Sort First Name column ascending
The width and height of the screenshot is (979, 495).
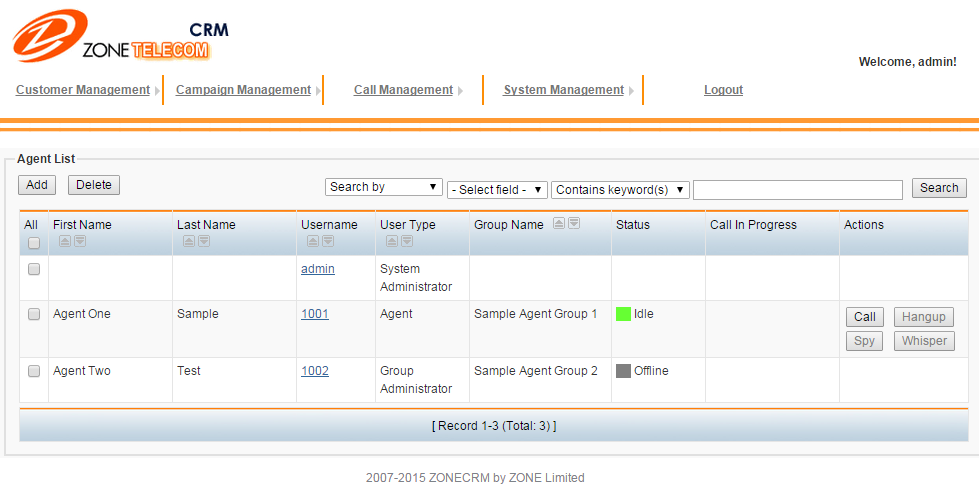point(64,241)
